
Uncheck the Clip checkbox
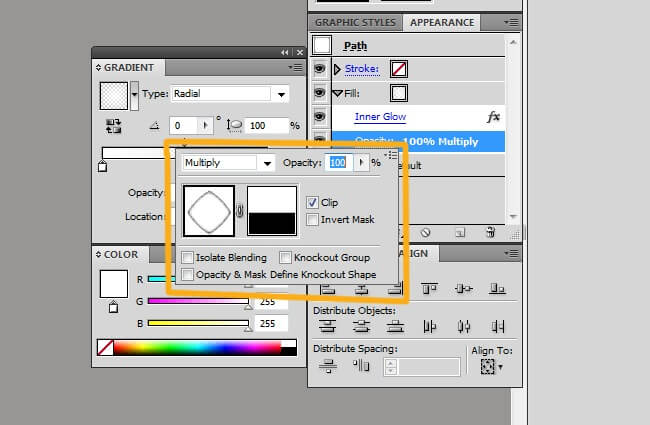tap(313, 202)
